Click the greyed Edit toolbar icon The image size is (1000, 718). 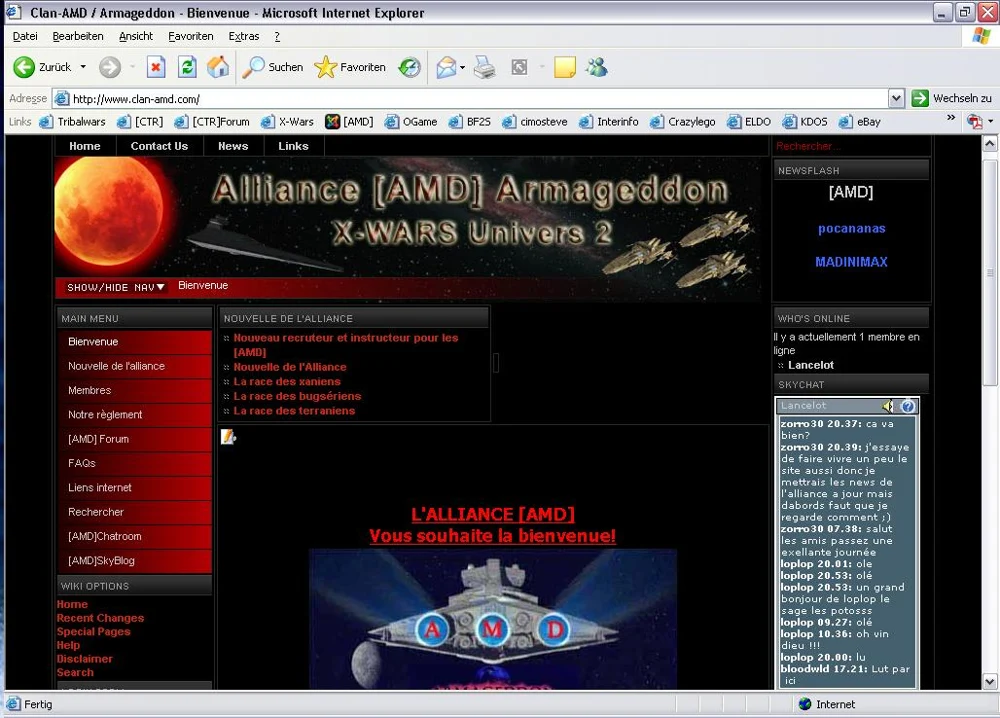coord(520,67)
